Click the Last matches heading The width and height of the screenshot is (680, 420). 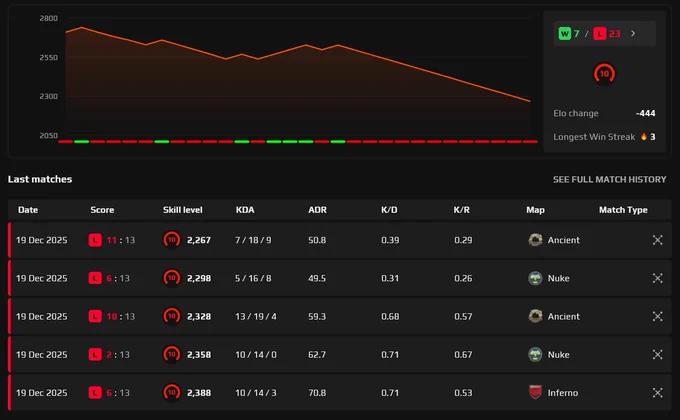tap(40, 179)
